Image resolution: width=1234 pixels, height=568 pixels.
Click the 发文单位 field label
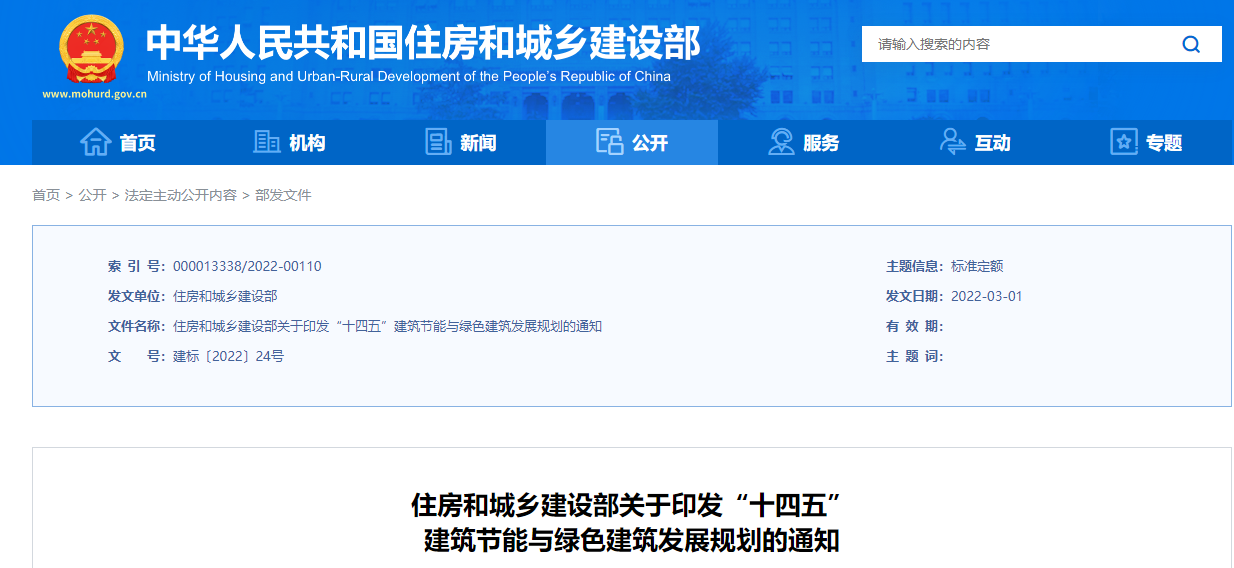[x=137, y=296]
